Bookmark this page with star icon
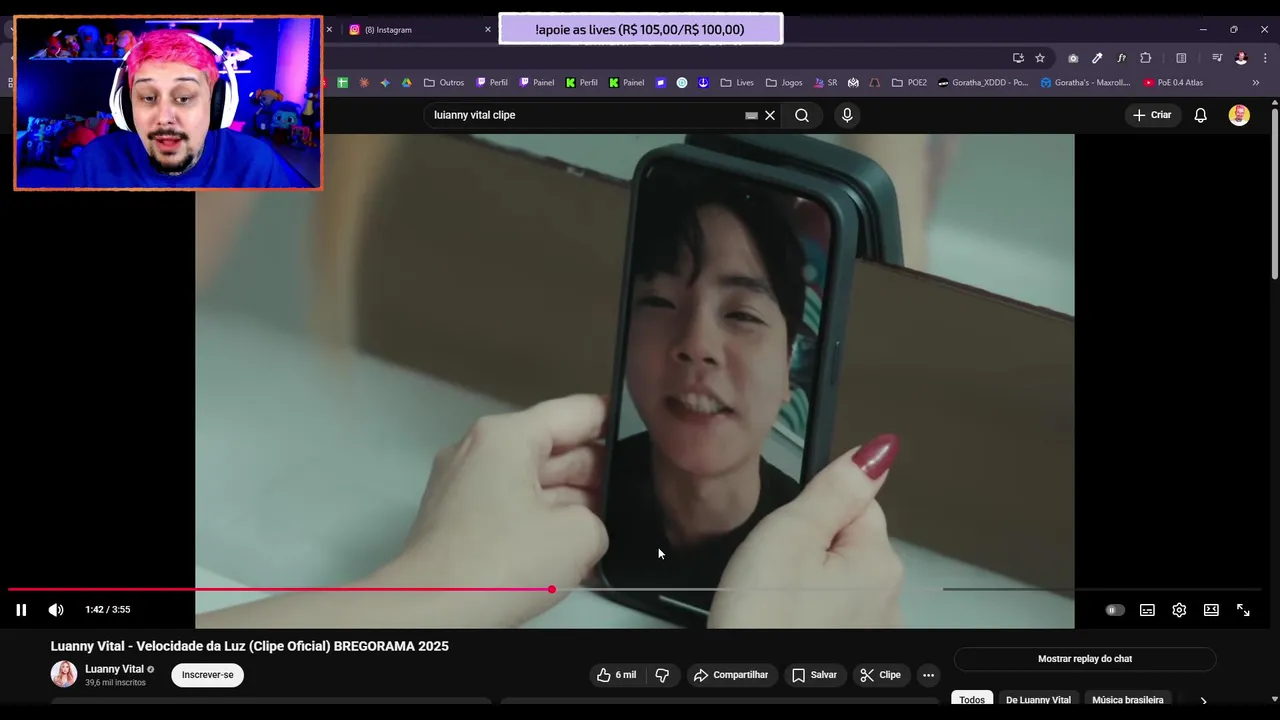Screen dimensions: 1280x720 (1040, 58)
